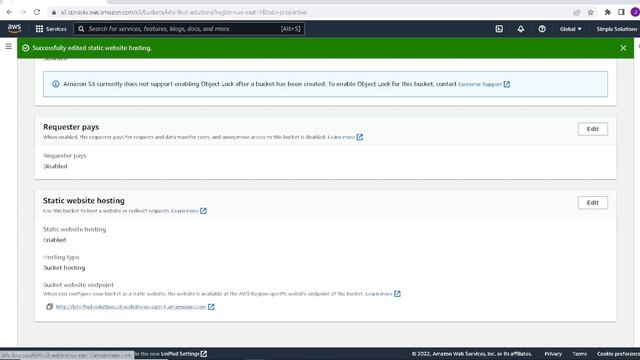The width and height of the screenshot is (640, 360).
Task: Open the left hamburger navigation menu
Action: click(9, 46)
